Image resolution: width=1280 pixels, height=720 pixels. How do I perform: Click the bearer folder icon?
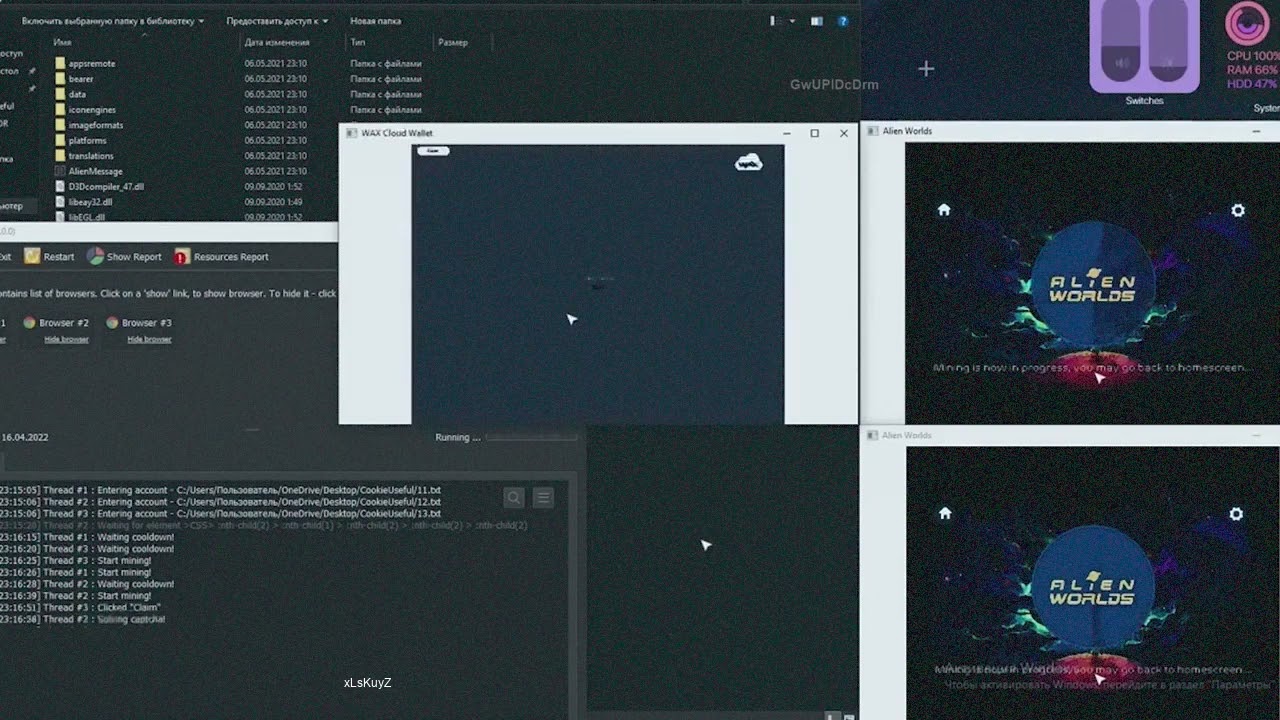60,79
